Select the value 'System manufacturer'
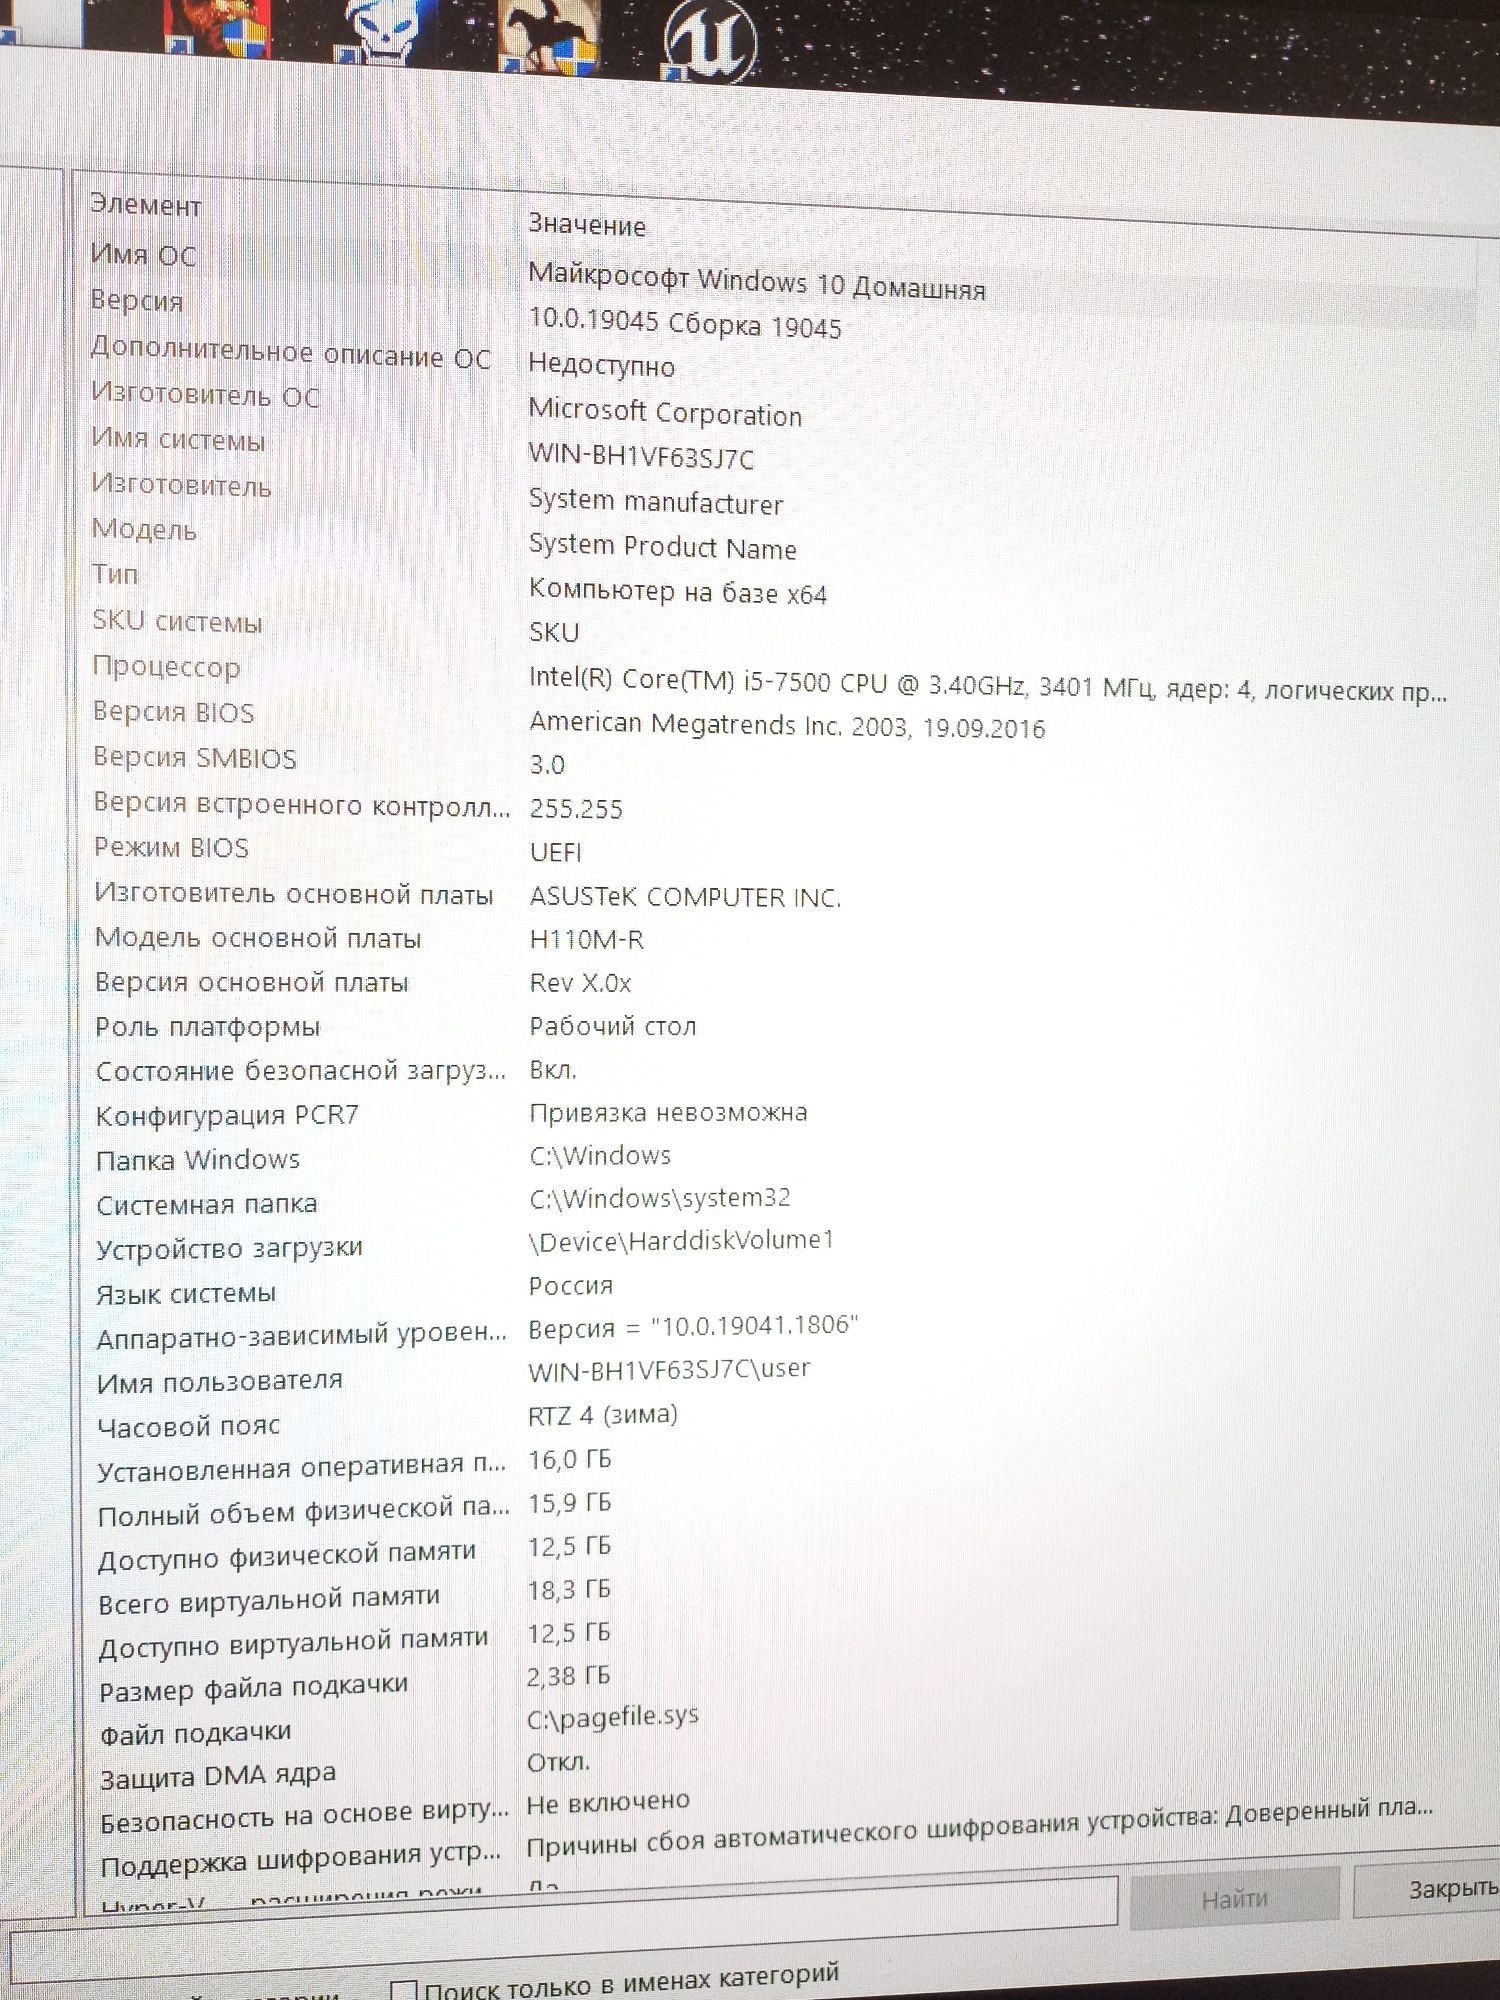The width and height of the screenshot is (1500, 2000). pos(656,501)
